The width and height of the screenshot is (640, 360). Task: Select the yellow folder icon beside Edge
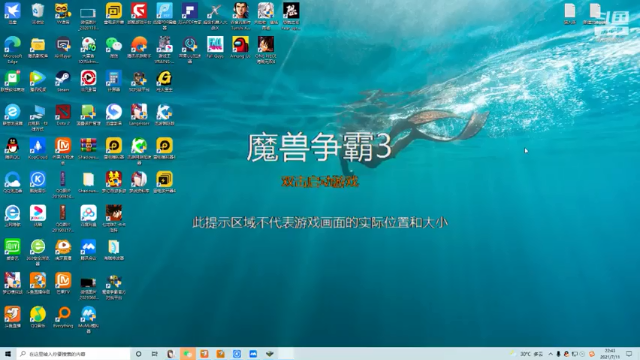point(38,47)
